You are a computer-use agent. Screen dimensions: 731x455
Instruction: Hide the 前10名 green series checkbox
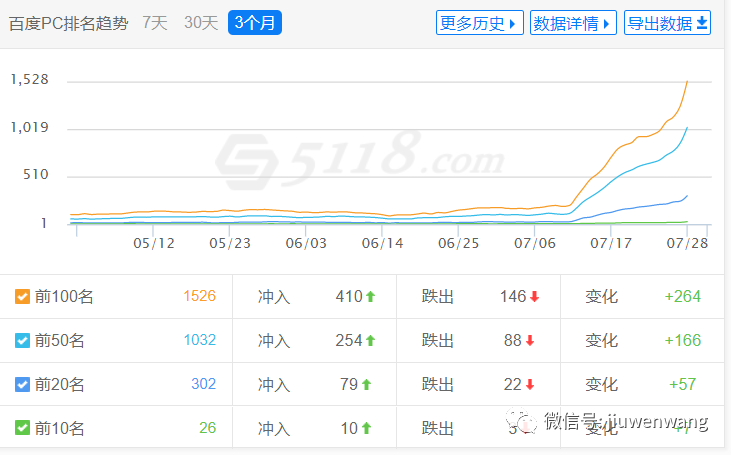(x=22, y=428)
